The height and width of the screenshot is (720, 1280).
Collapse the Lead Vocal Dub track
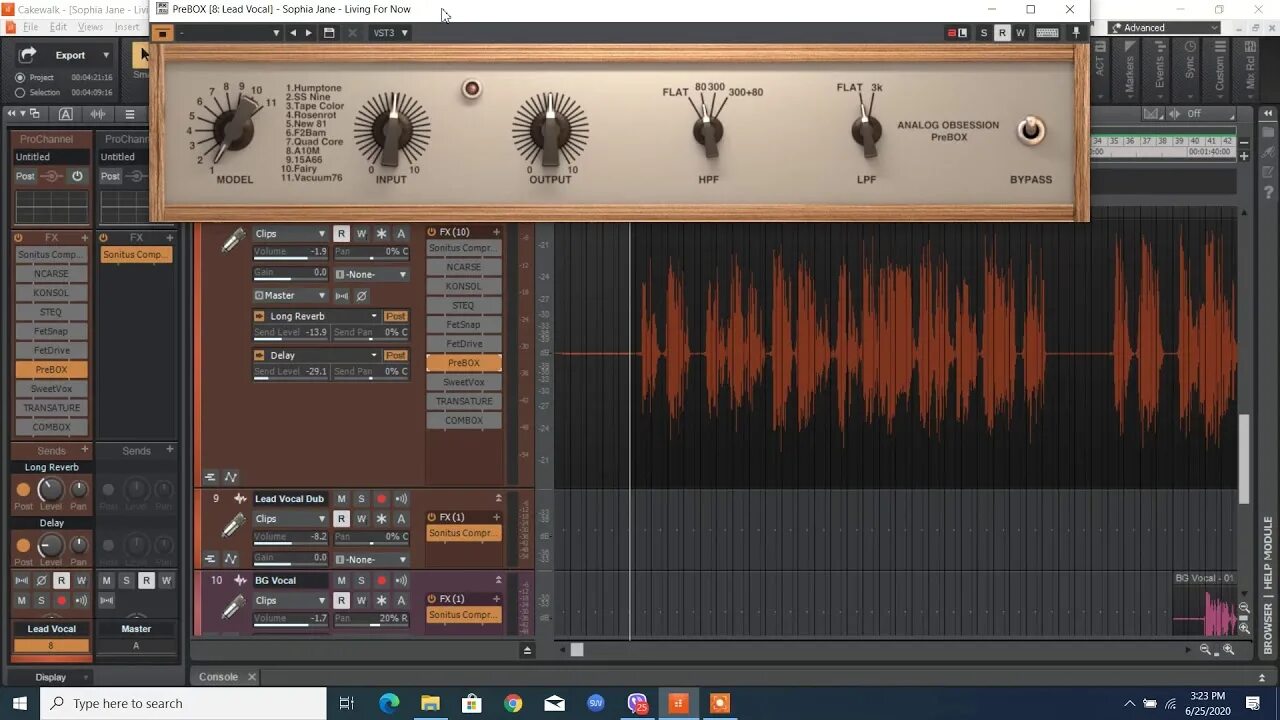point(498,498)
